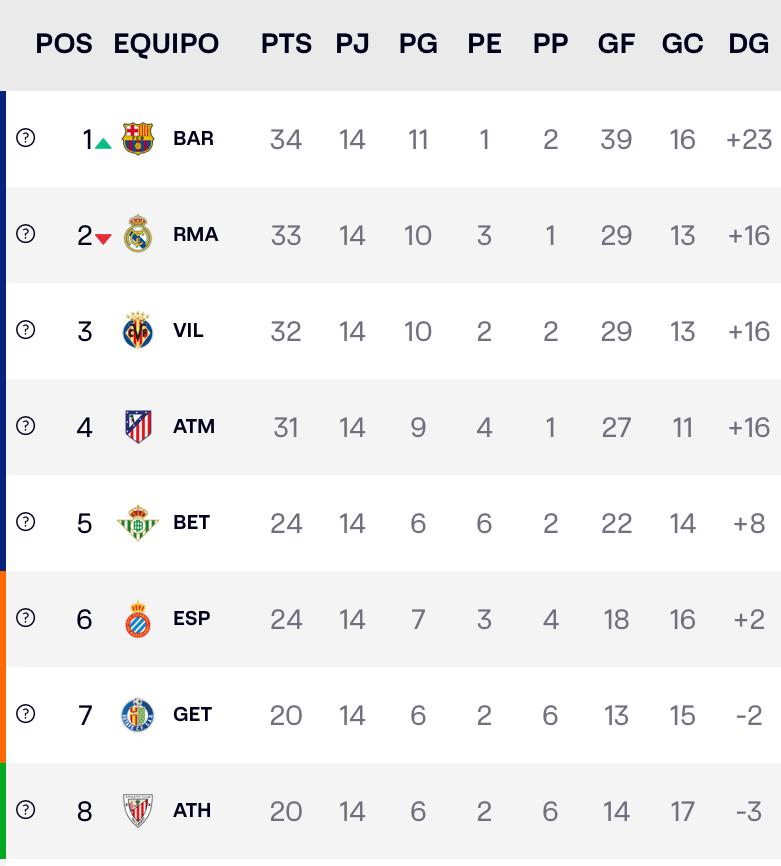
Task: Sort table by the DG column header
Action: click(749, 44)
